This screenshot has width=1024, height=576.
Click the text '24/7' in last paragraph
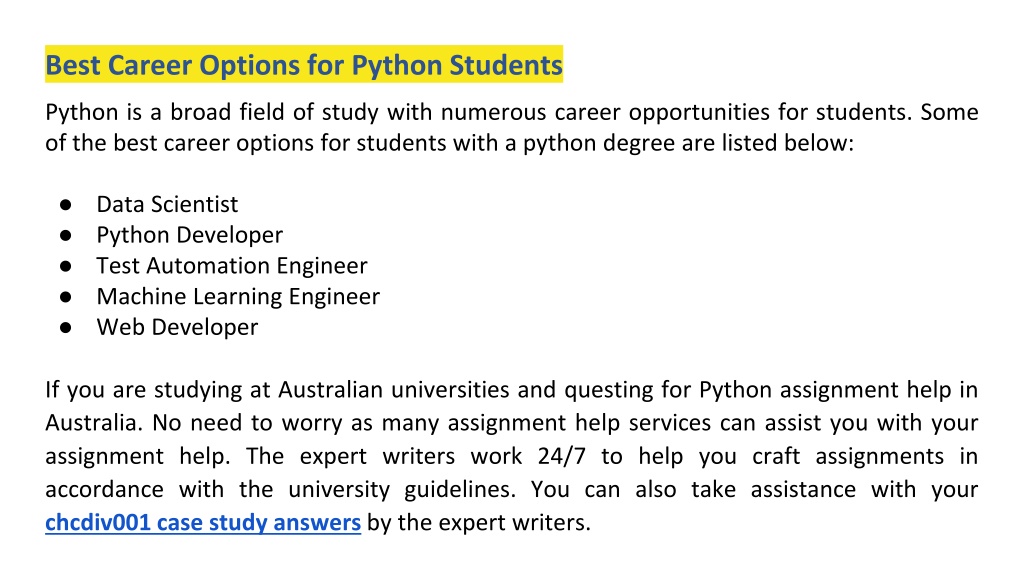(x=562, y=456)
